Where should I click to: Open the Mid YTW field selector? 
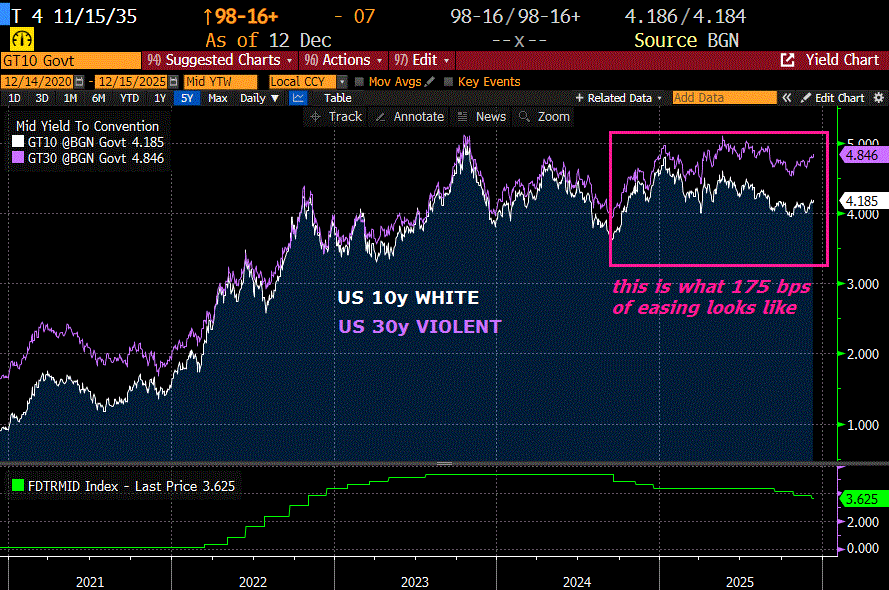[x=220, y=82]
